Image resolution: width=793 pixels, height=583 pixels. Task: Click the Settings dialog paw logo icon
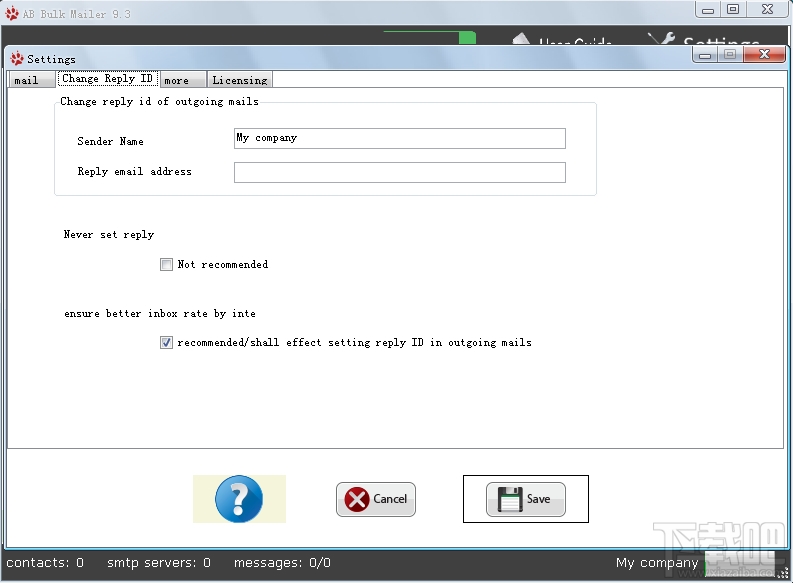click(17, 59)
